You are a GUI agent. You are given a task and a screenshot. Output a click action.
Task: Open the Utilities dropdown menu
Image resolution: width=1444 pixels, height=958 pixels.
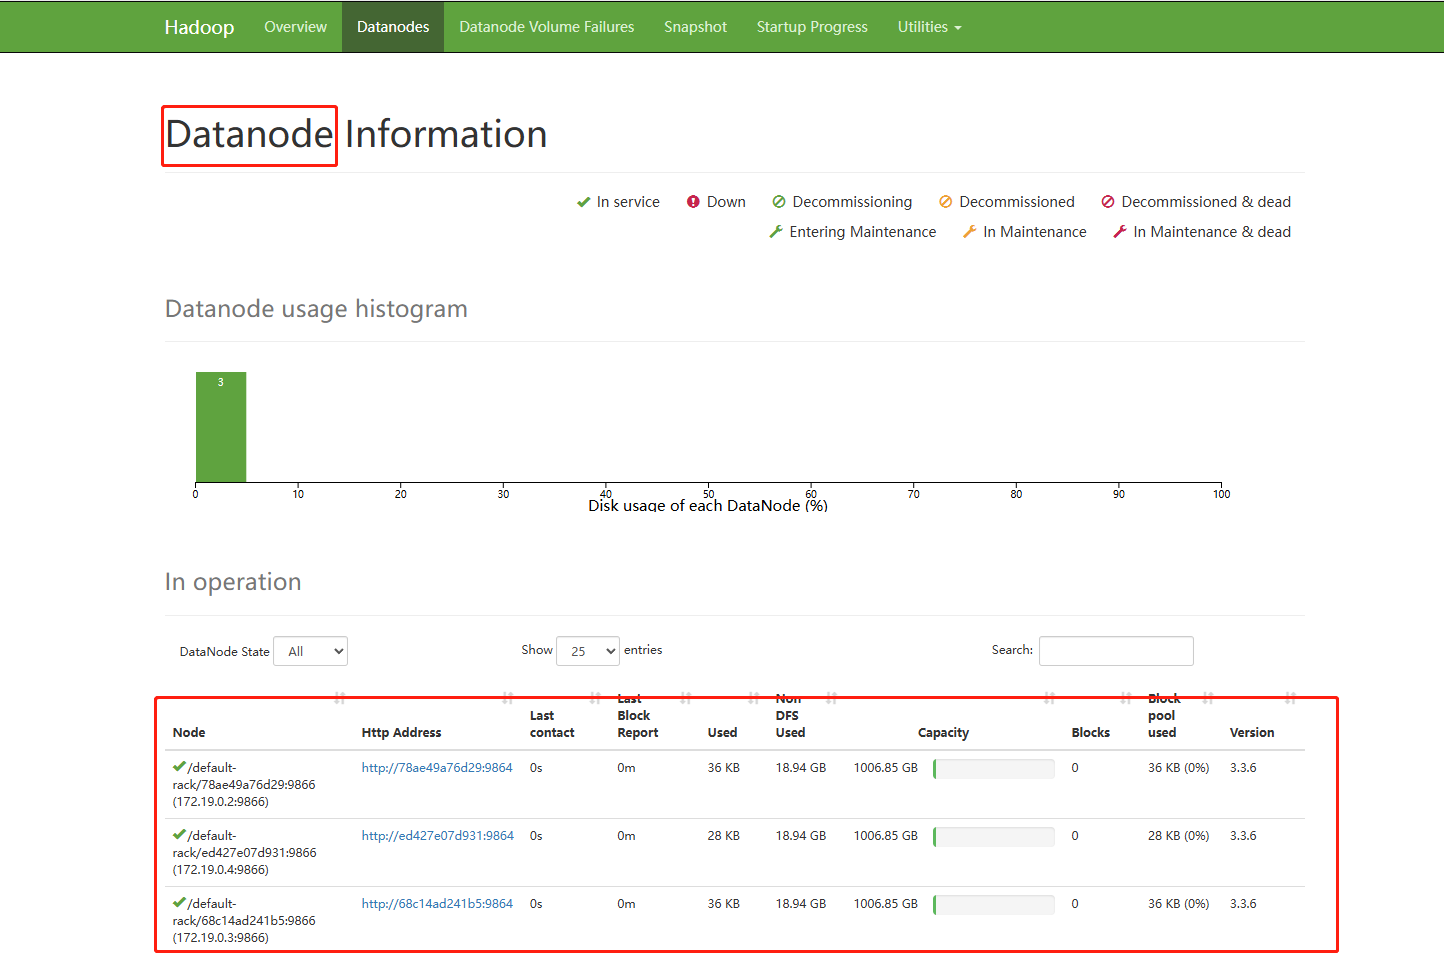click(x=929, y=27)
